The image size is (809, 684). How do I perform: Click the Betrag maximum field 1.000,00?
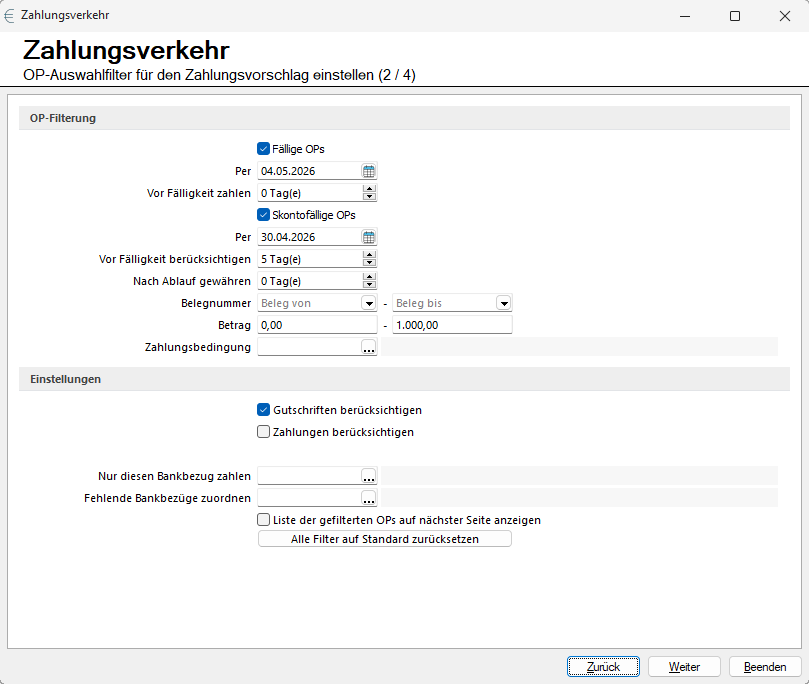click(452, 325)
